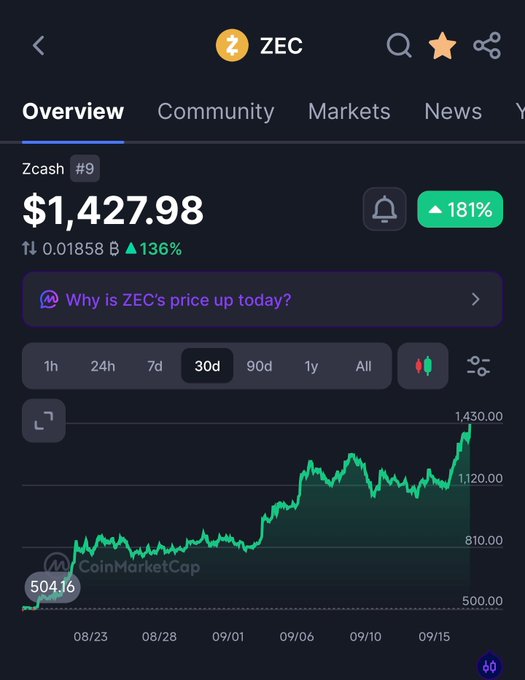Tap the 09/06 date label
Viewport: 525px width, 680px height.
pos(297,637)
